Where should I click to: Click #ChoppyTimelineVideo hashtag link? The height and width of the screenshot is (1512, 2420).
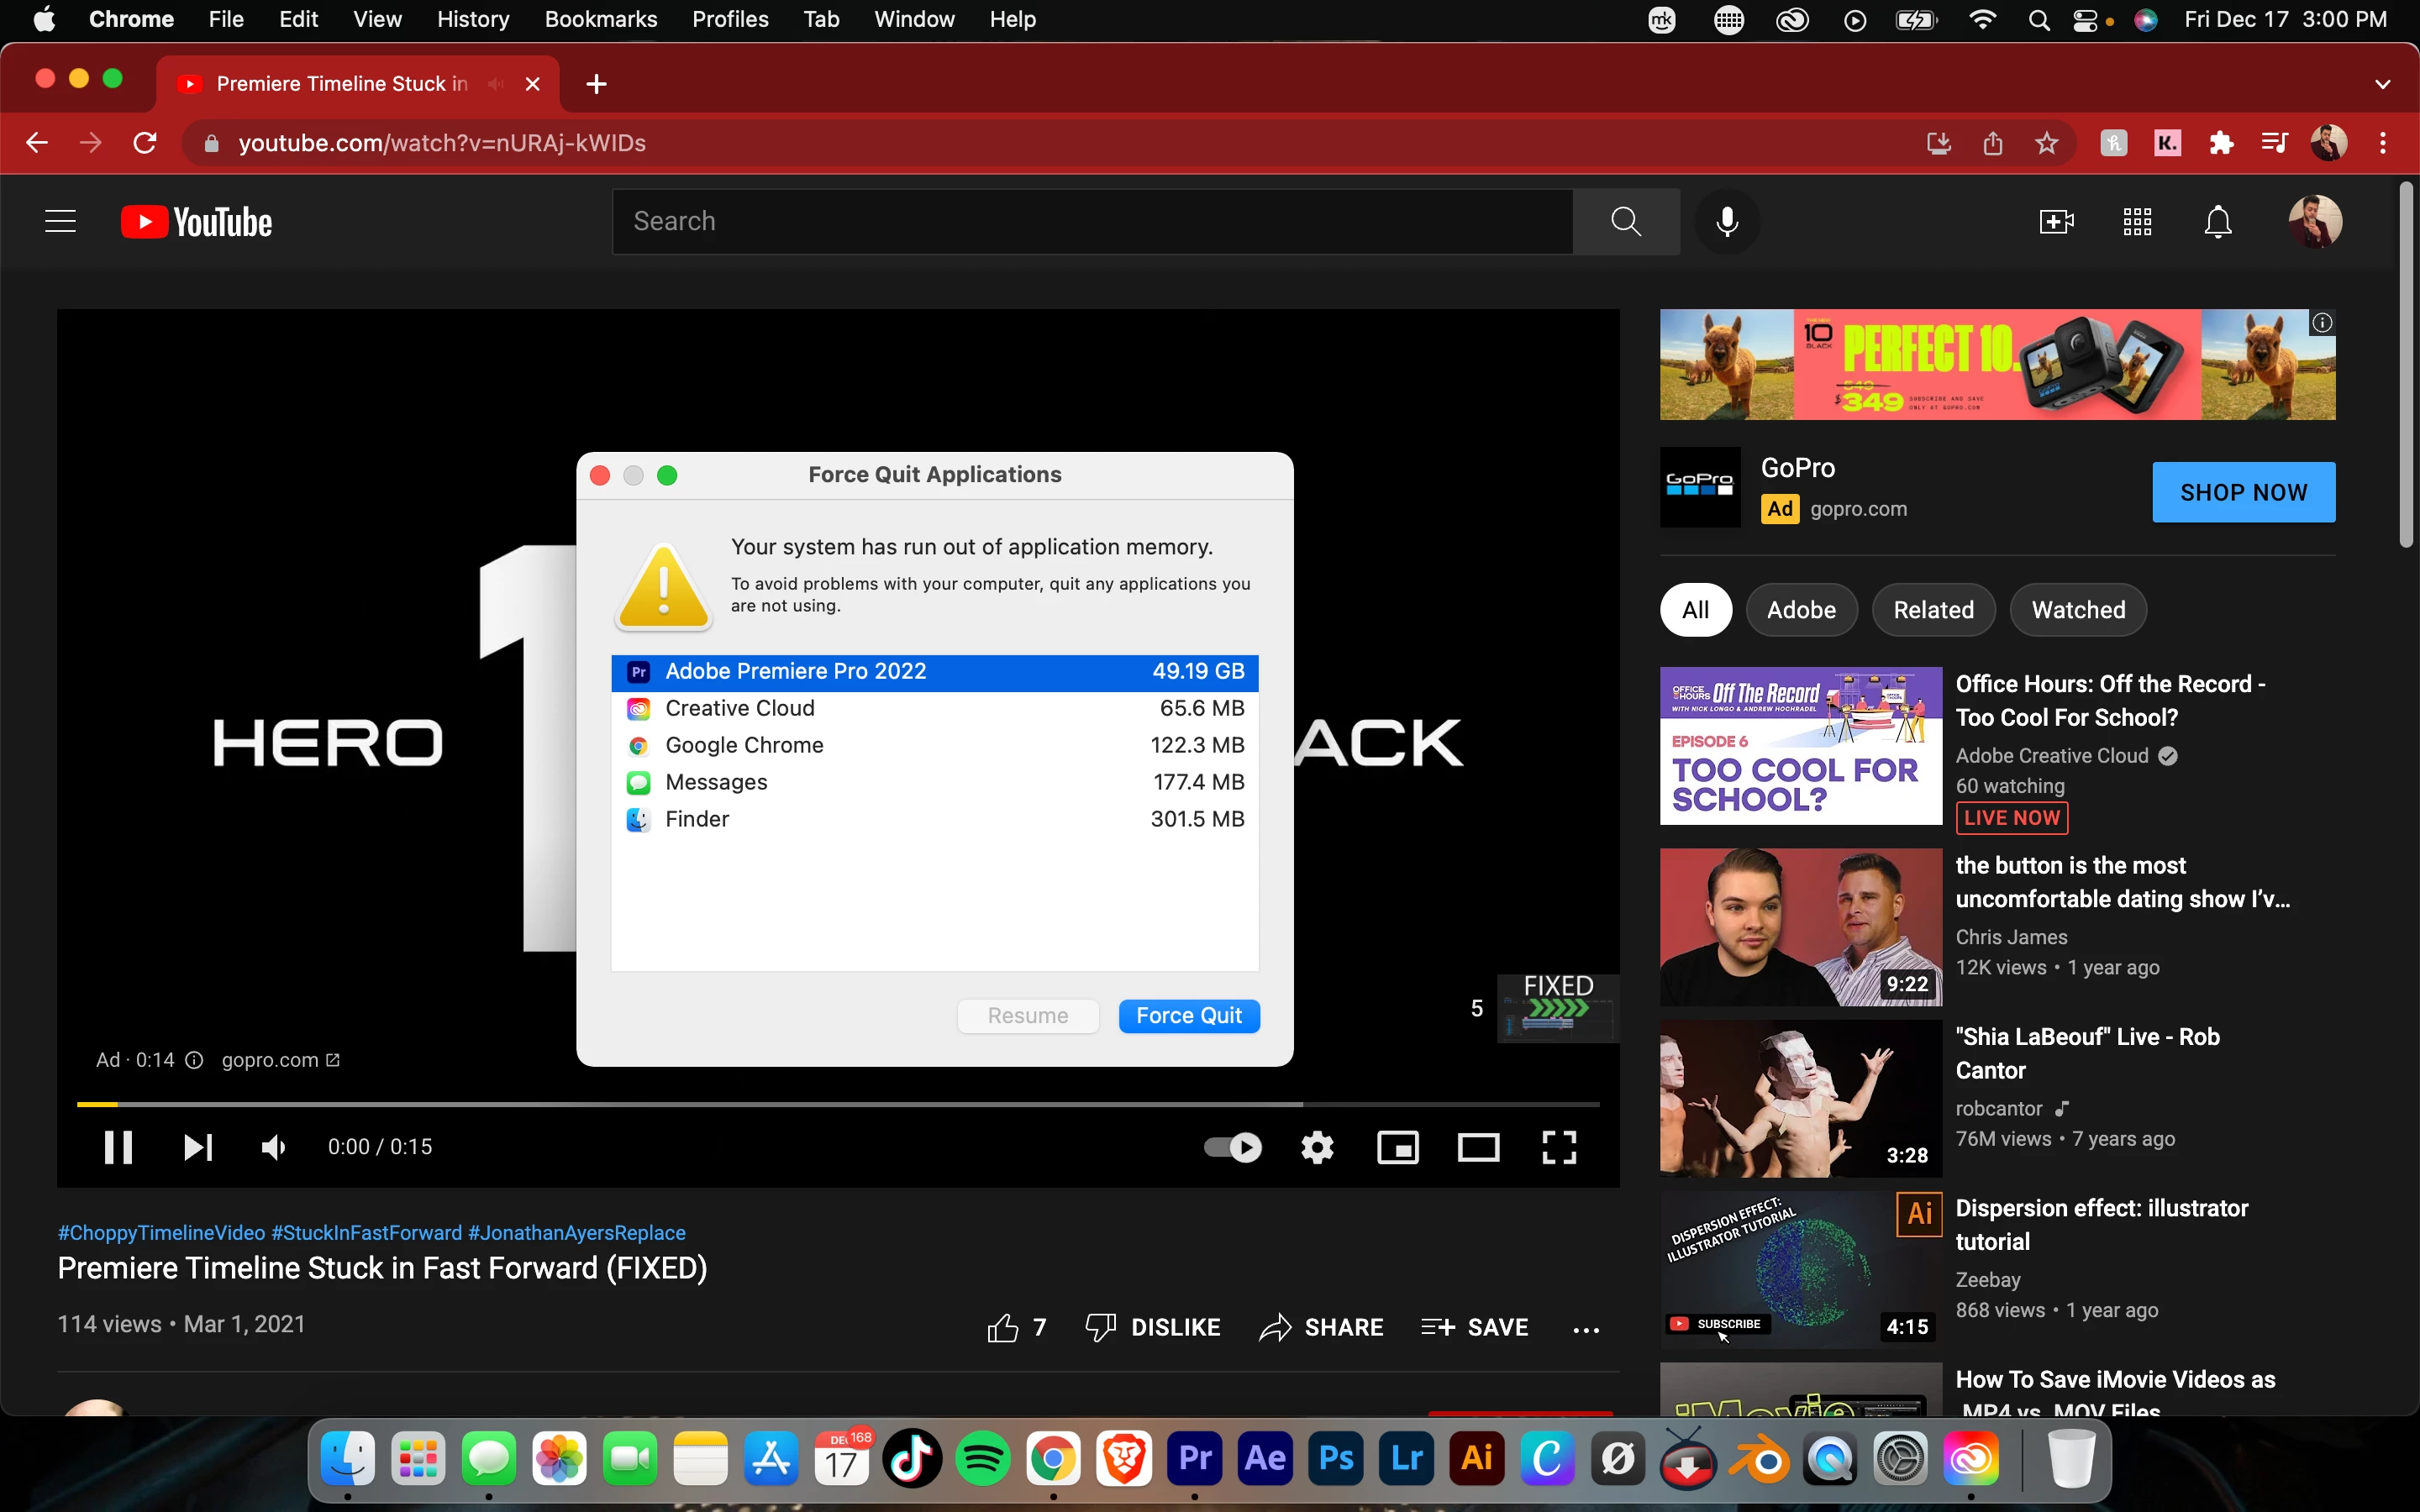[161, 1233]
